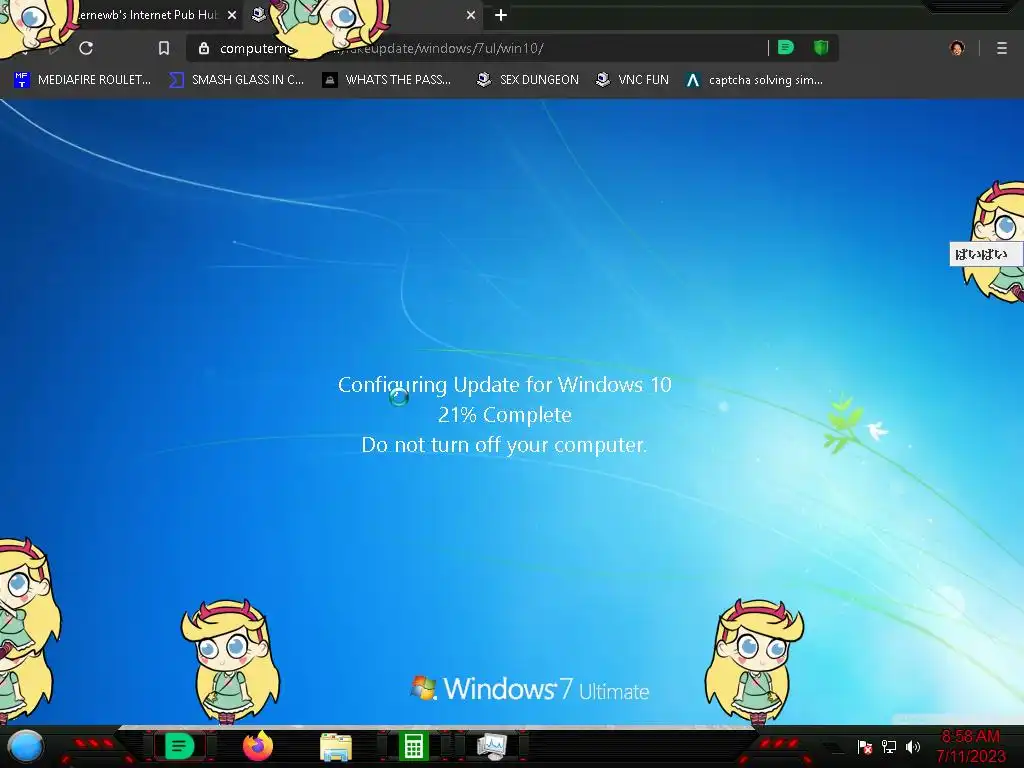Click the Star character at the bottom center-left
The height and width of the screenshot is (768, 1024).
tap(231, 662)
